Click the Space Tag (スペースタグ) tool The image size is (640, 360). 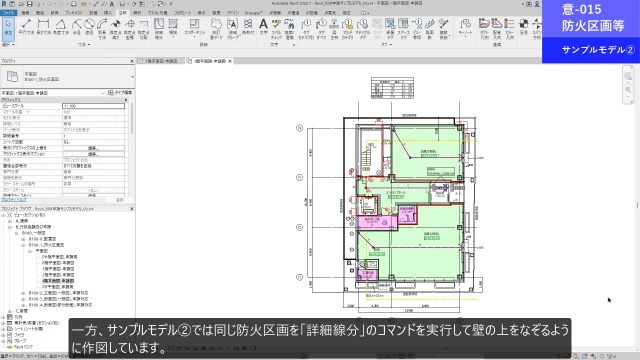pos(403,29)
